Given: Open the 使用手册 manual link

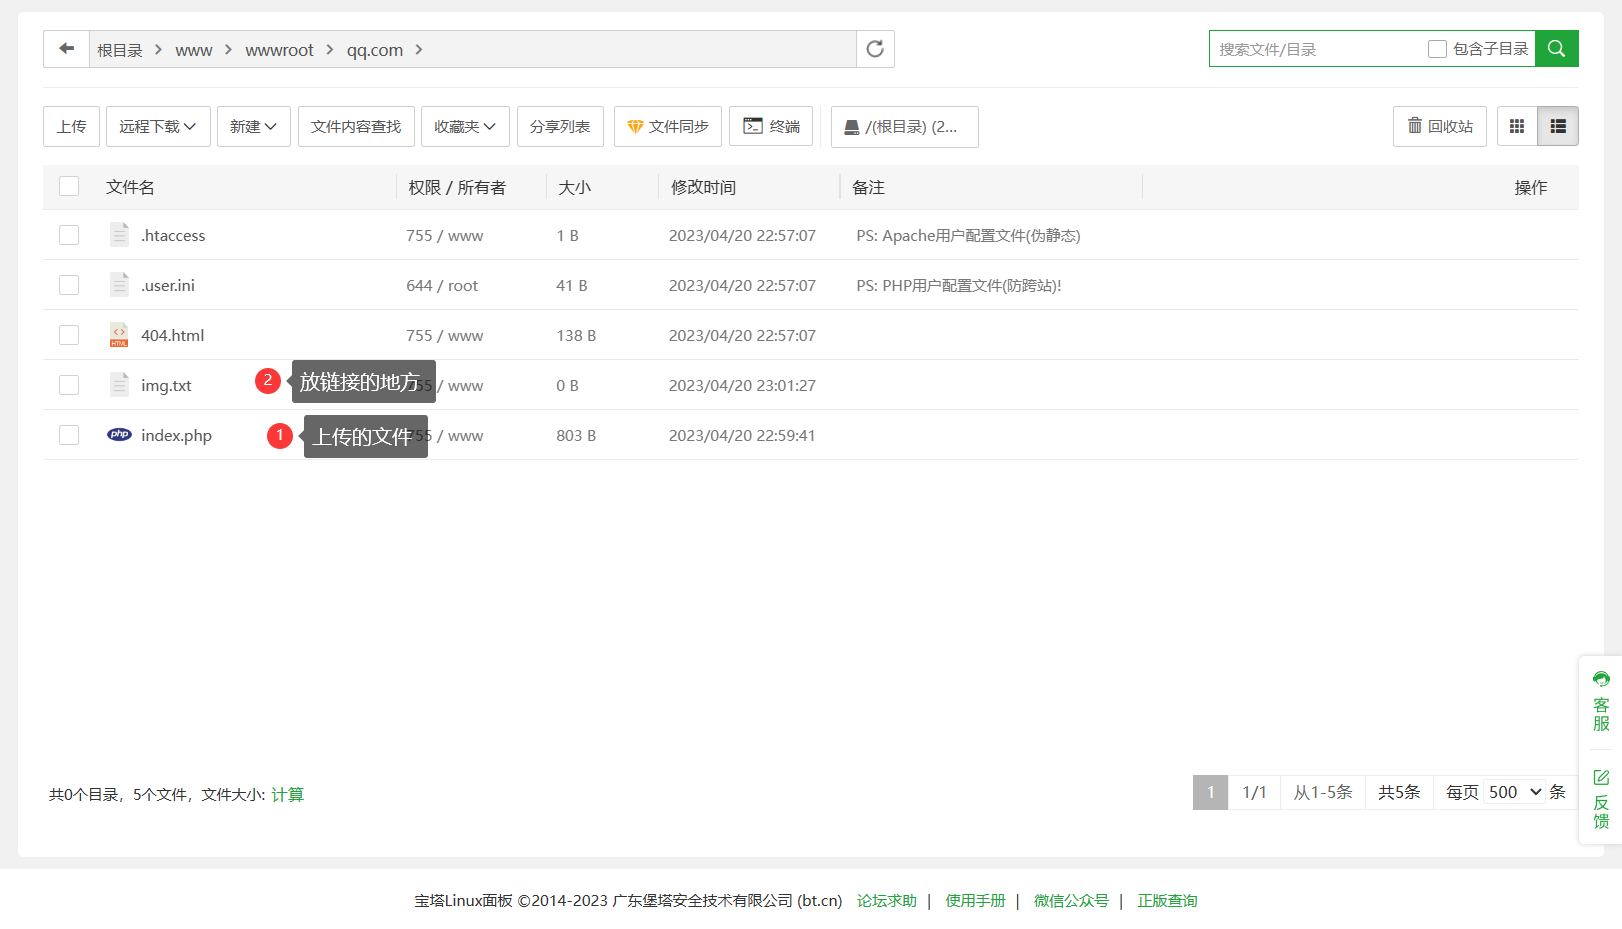Looking at the screenshot, I should (x=975, y=900).
